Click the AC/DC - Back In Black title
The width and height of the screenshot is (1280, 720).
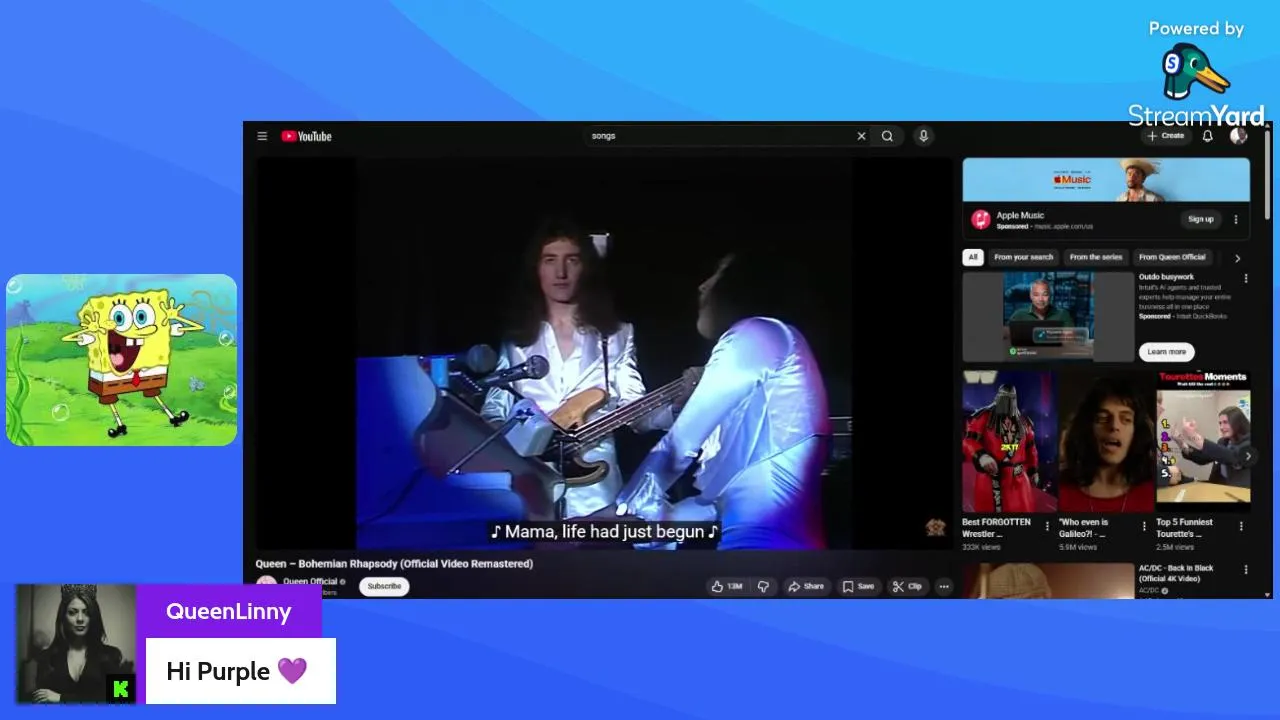point(1176,573)
